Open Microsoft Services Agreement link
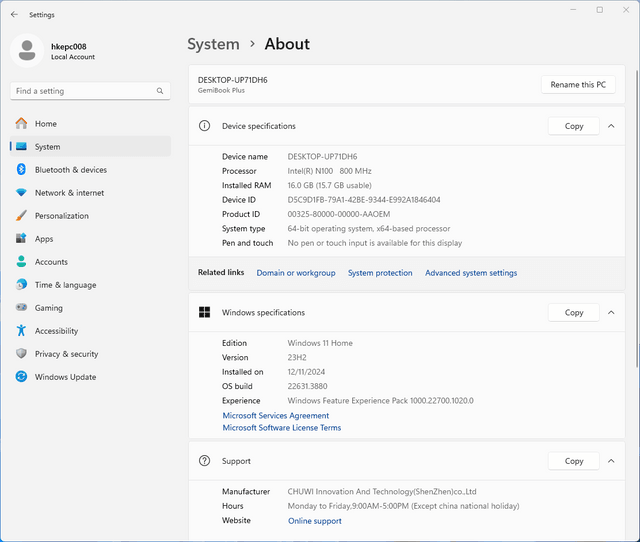Screen dimensions: 640x542 coord(276,415)
